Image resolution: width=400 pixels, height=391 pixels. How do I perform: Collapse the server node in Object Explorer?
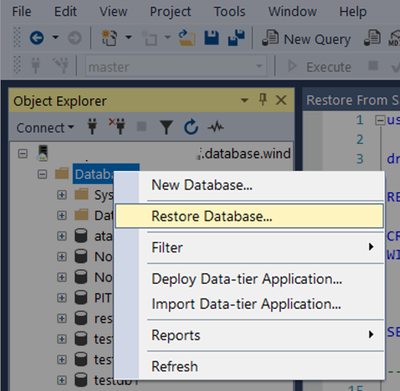click(23, 154)
